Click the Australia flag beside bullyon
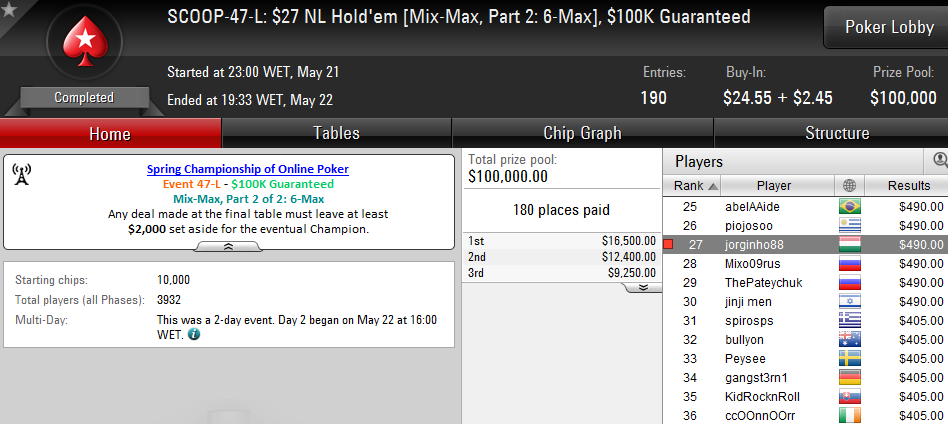The image size is (948, 424). click(x=849, y=340)
